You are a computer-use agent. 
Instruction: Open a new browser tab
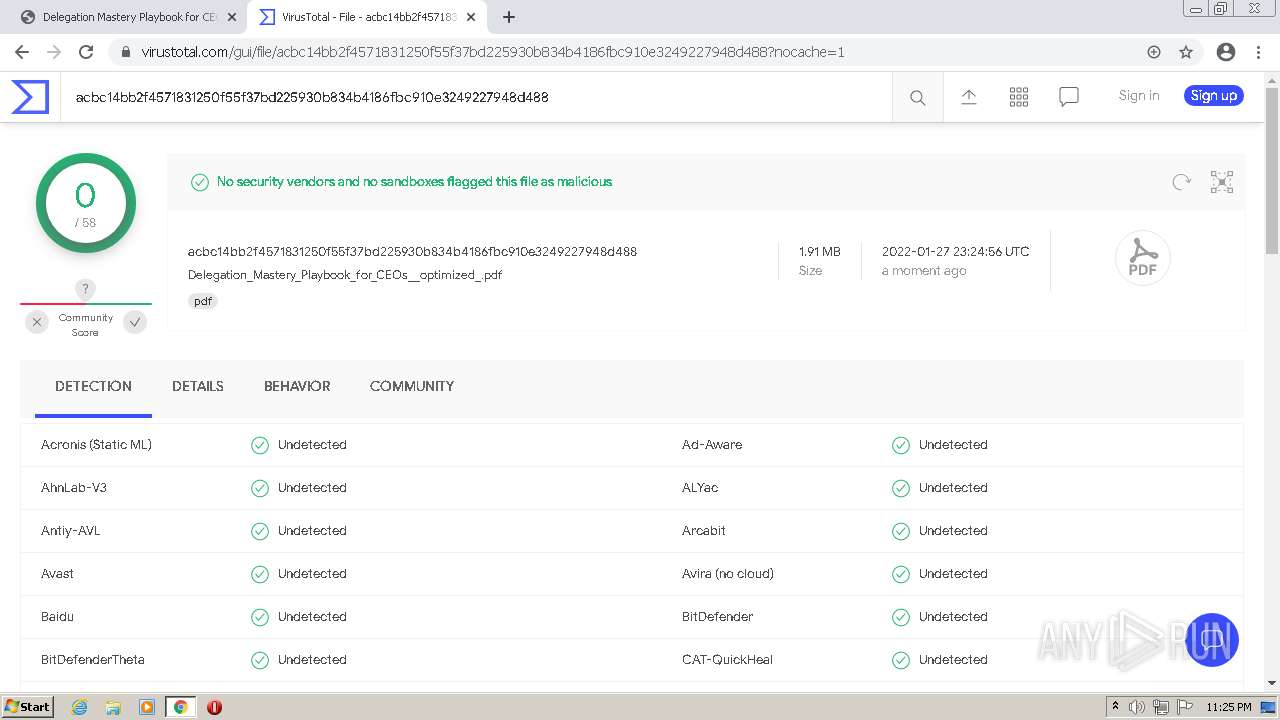[509, 17]
